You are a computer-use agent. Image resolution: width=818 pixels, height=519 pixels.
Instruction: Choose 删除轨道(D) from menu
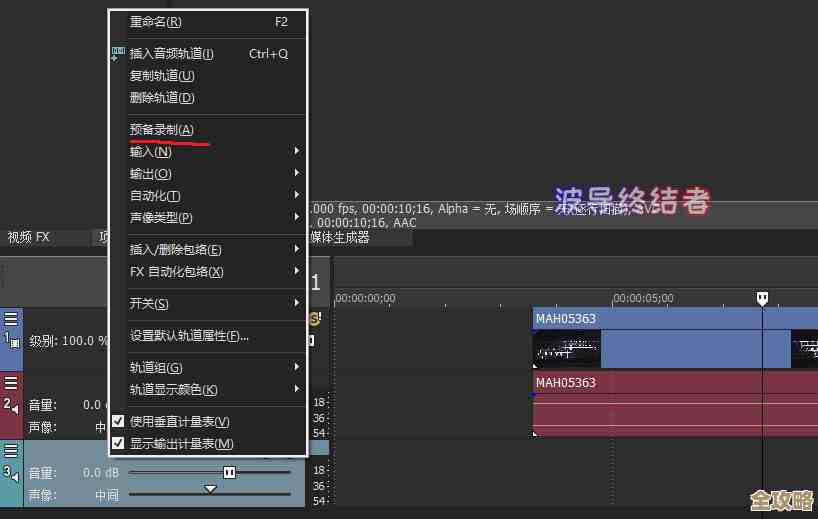point(208,98)
